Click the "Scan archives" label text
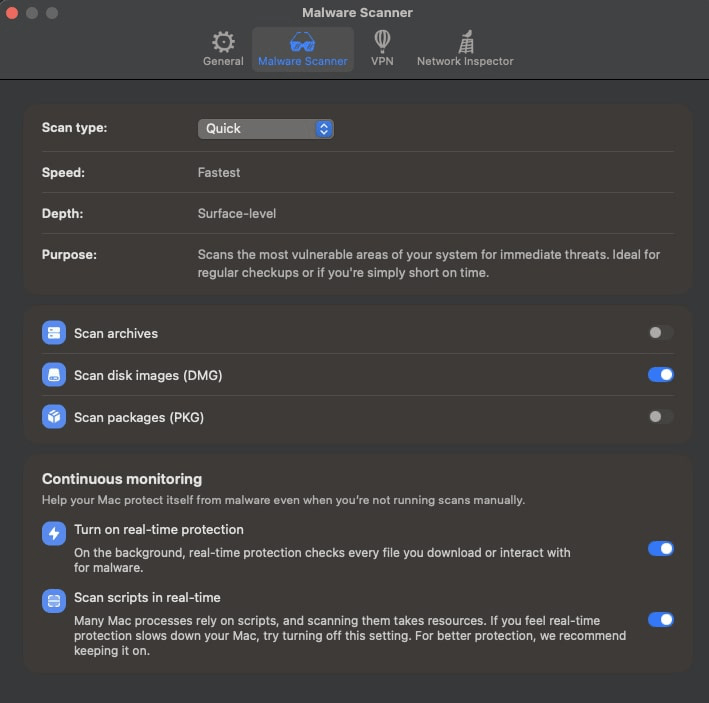Image resolution: width=709 pixels, height=703 pixels. [x=116, y=333]
